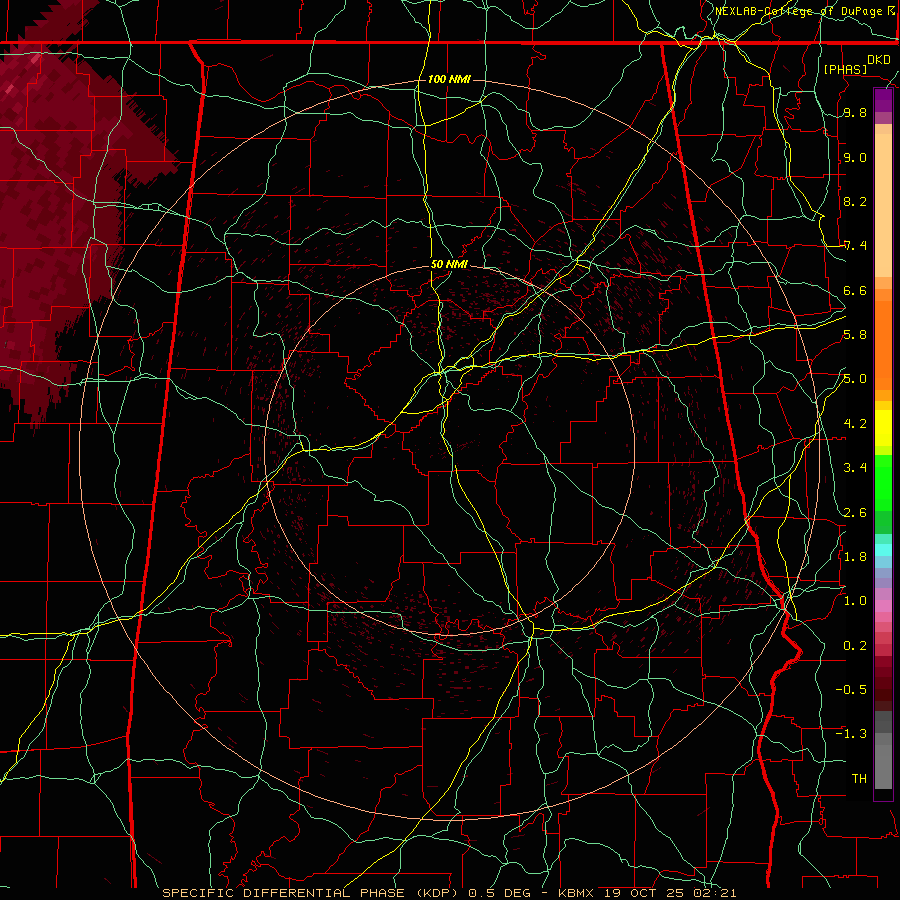
Task: Click the pink swatch on the color bar
Action: 883,606
